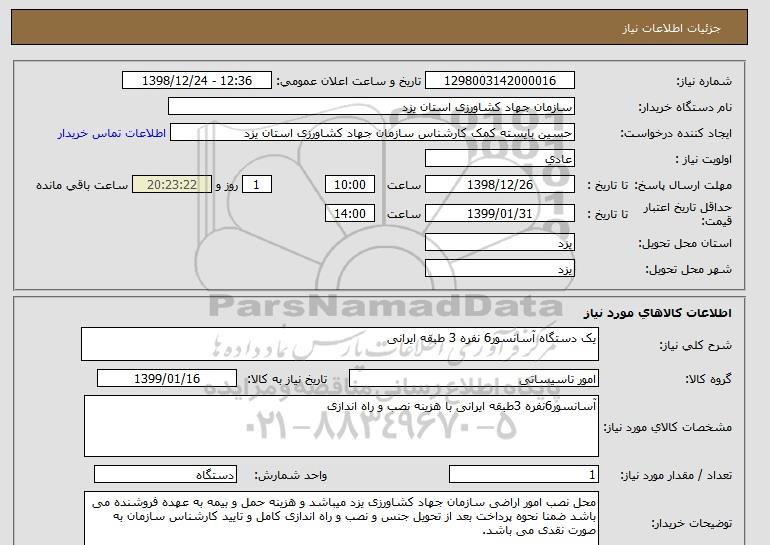This screenshot has height=545, width=770.
Task: Click the buyer organization name field
Action: (371, 107)
